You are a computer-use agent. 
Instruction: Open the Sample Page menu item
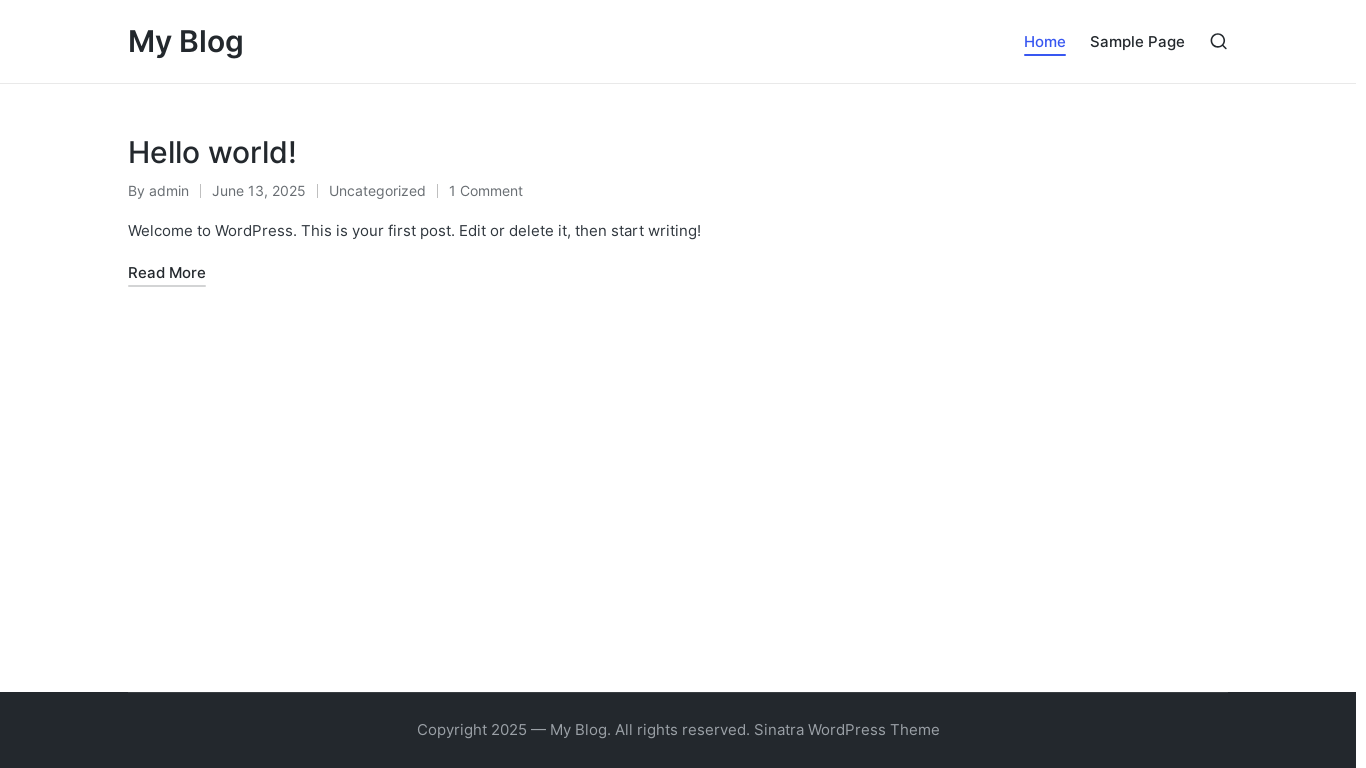click(x=1137, y=42)
